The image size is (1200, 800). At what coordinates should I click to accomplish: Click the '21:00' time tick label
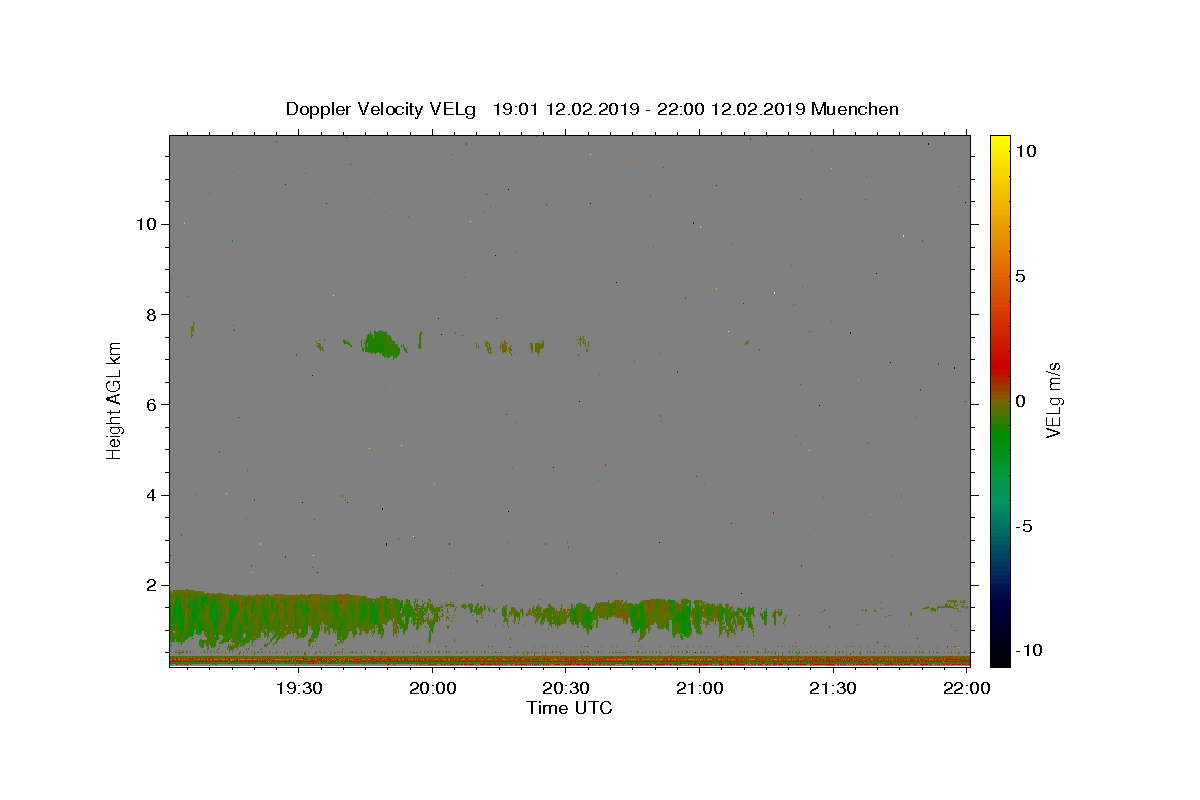700,688
